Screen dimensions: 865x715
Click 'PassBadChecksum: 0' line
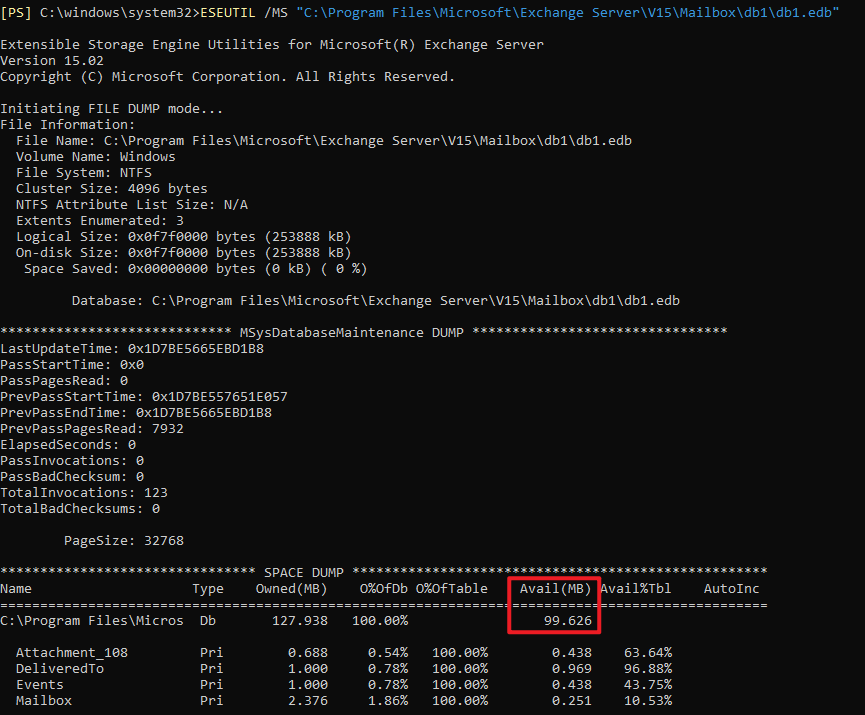tap(72, 477)
